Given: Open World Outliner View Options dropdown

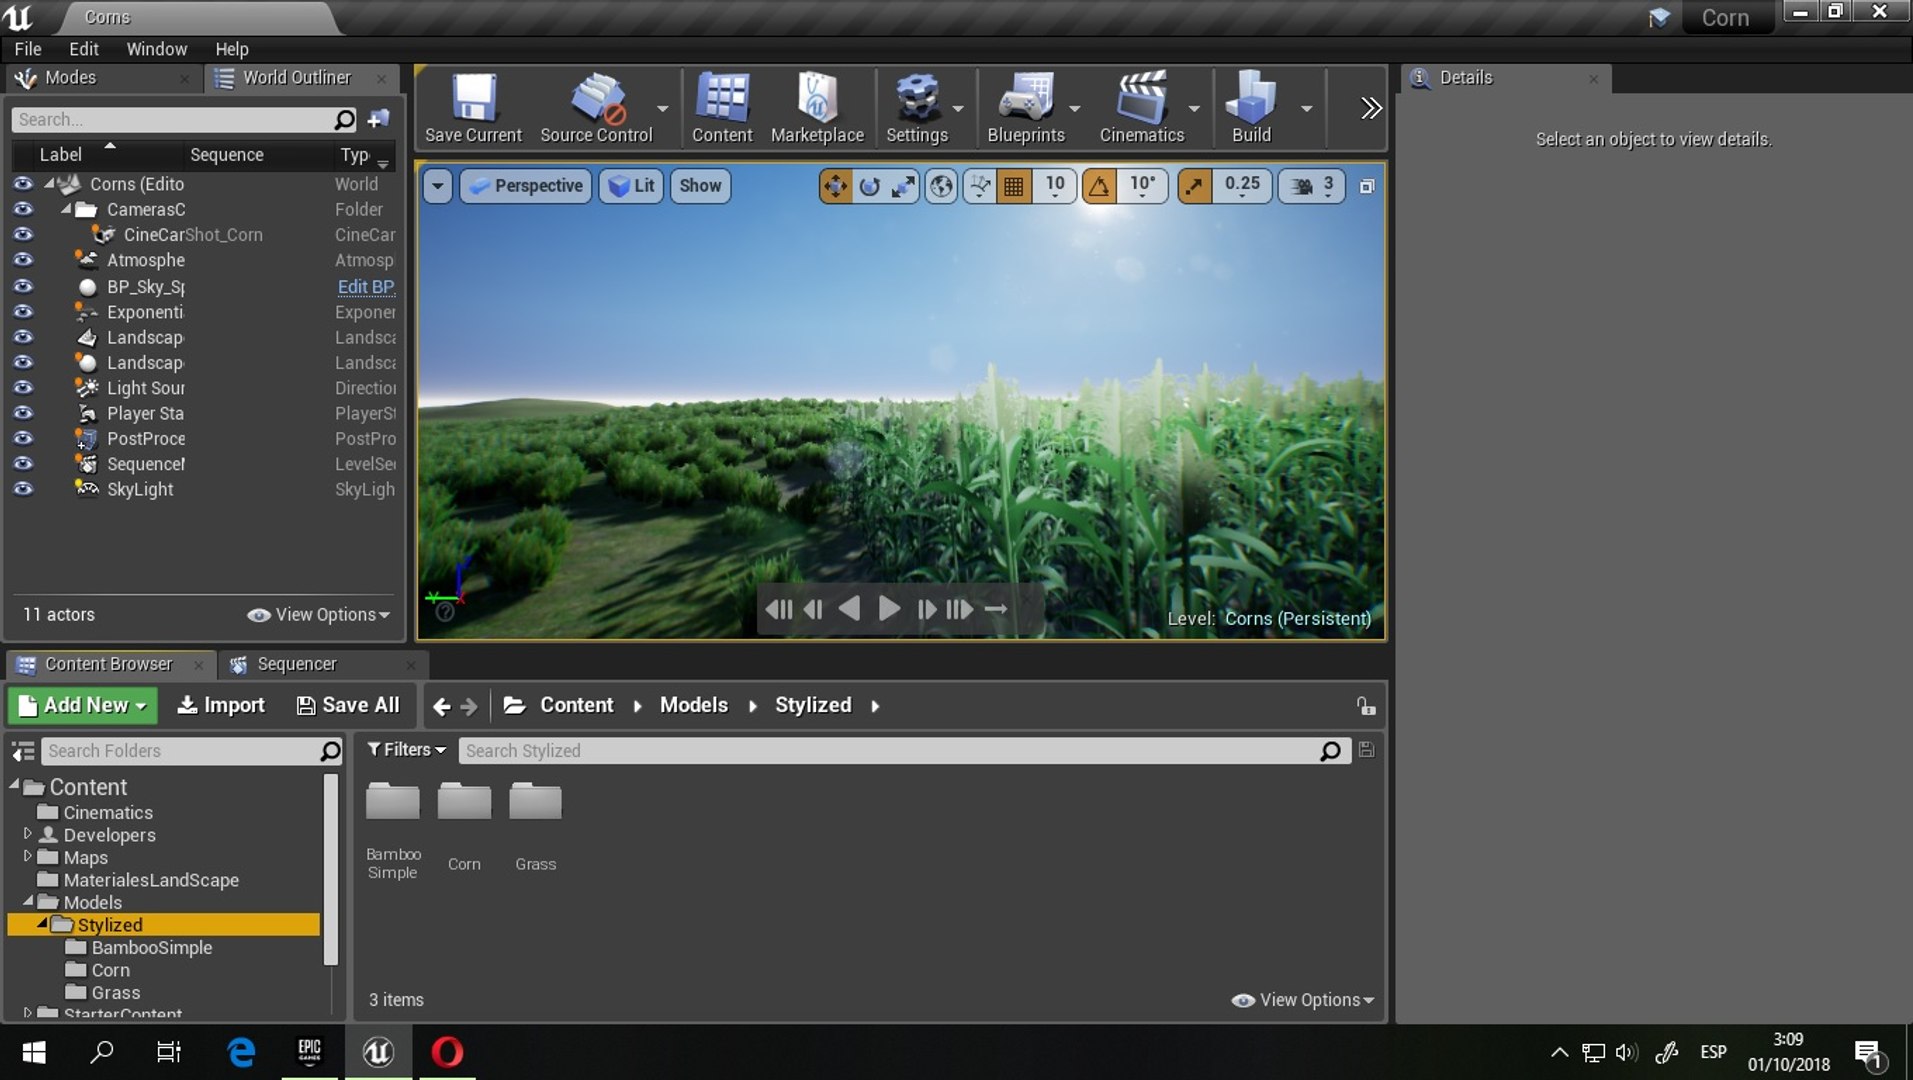Looking at the screenshot, I should pos(319,614).
